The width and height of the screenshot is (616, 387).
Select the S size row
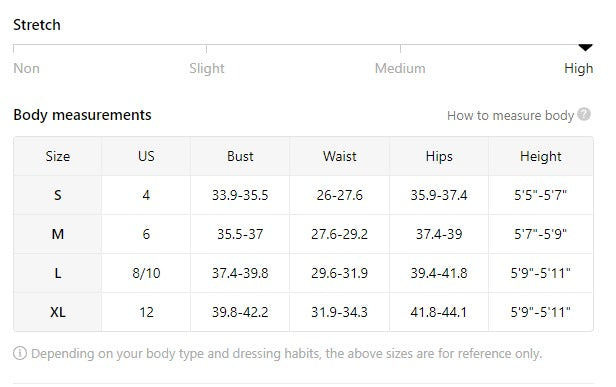tap(303, 195)
